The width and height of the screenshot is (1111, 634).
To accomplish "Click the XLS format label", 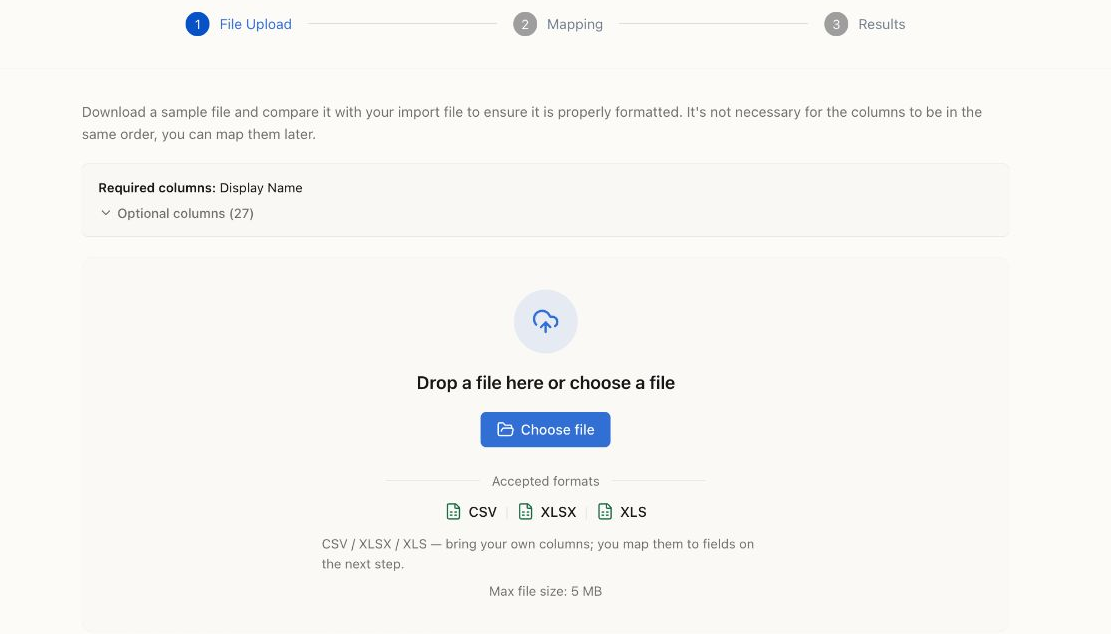I will tap(633, 511).
